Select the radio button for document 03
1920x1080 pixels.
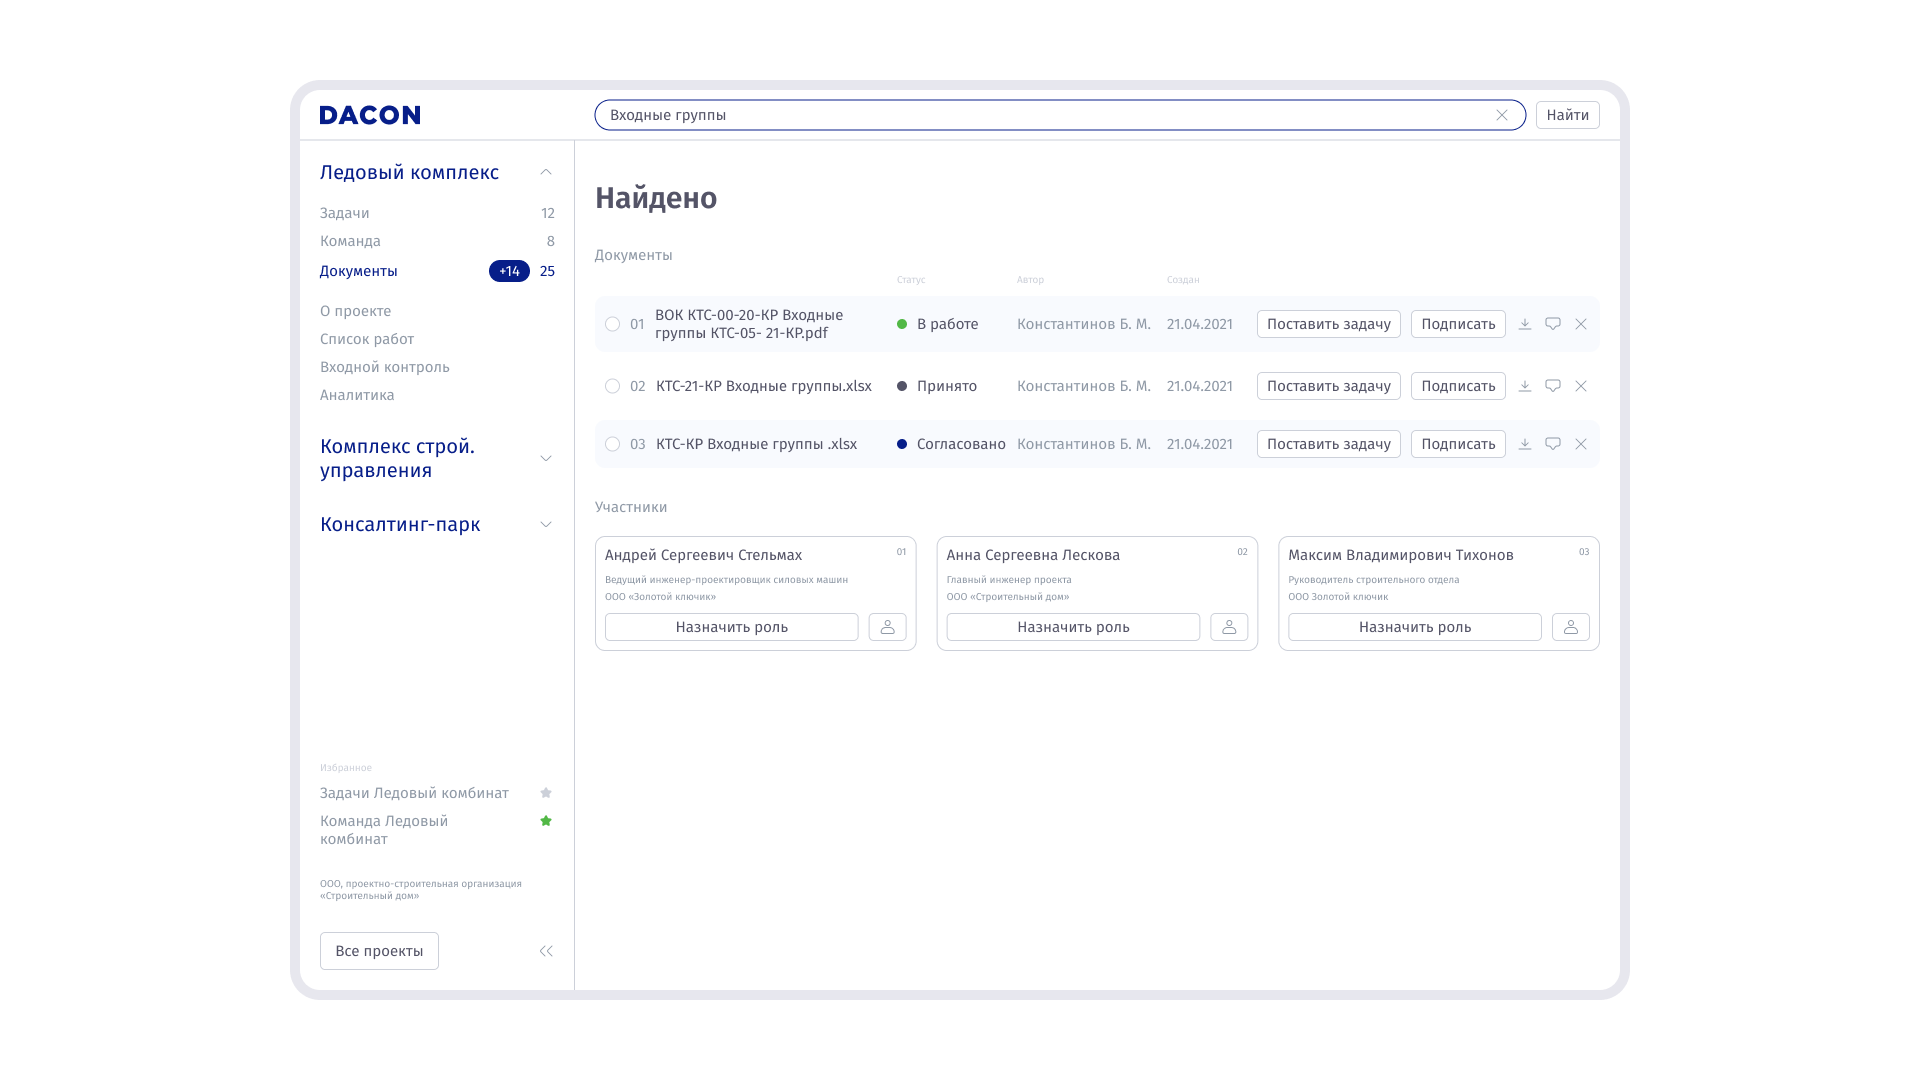tap(612, 444)
